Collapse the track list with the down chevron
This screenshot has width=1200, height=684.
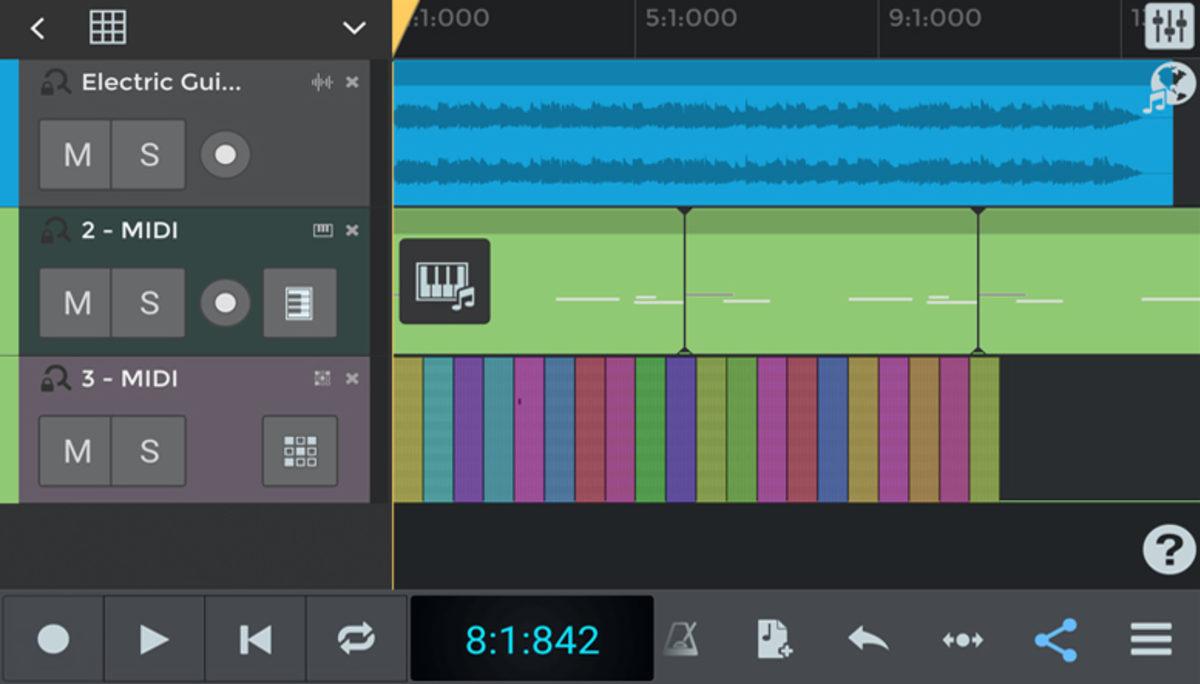click(354, 28)
